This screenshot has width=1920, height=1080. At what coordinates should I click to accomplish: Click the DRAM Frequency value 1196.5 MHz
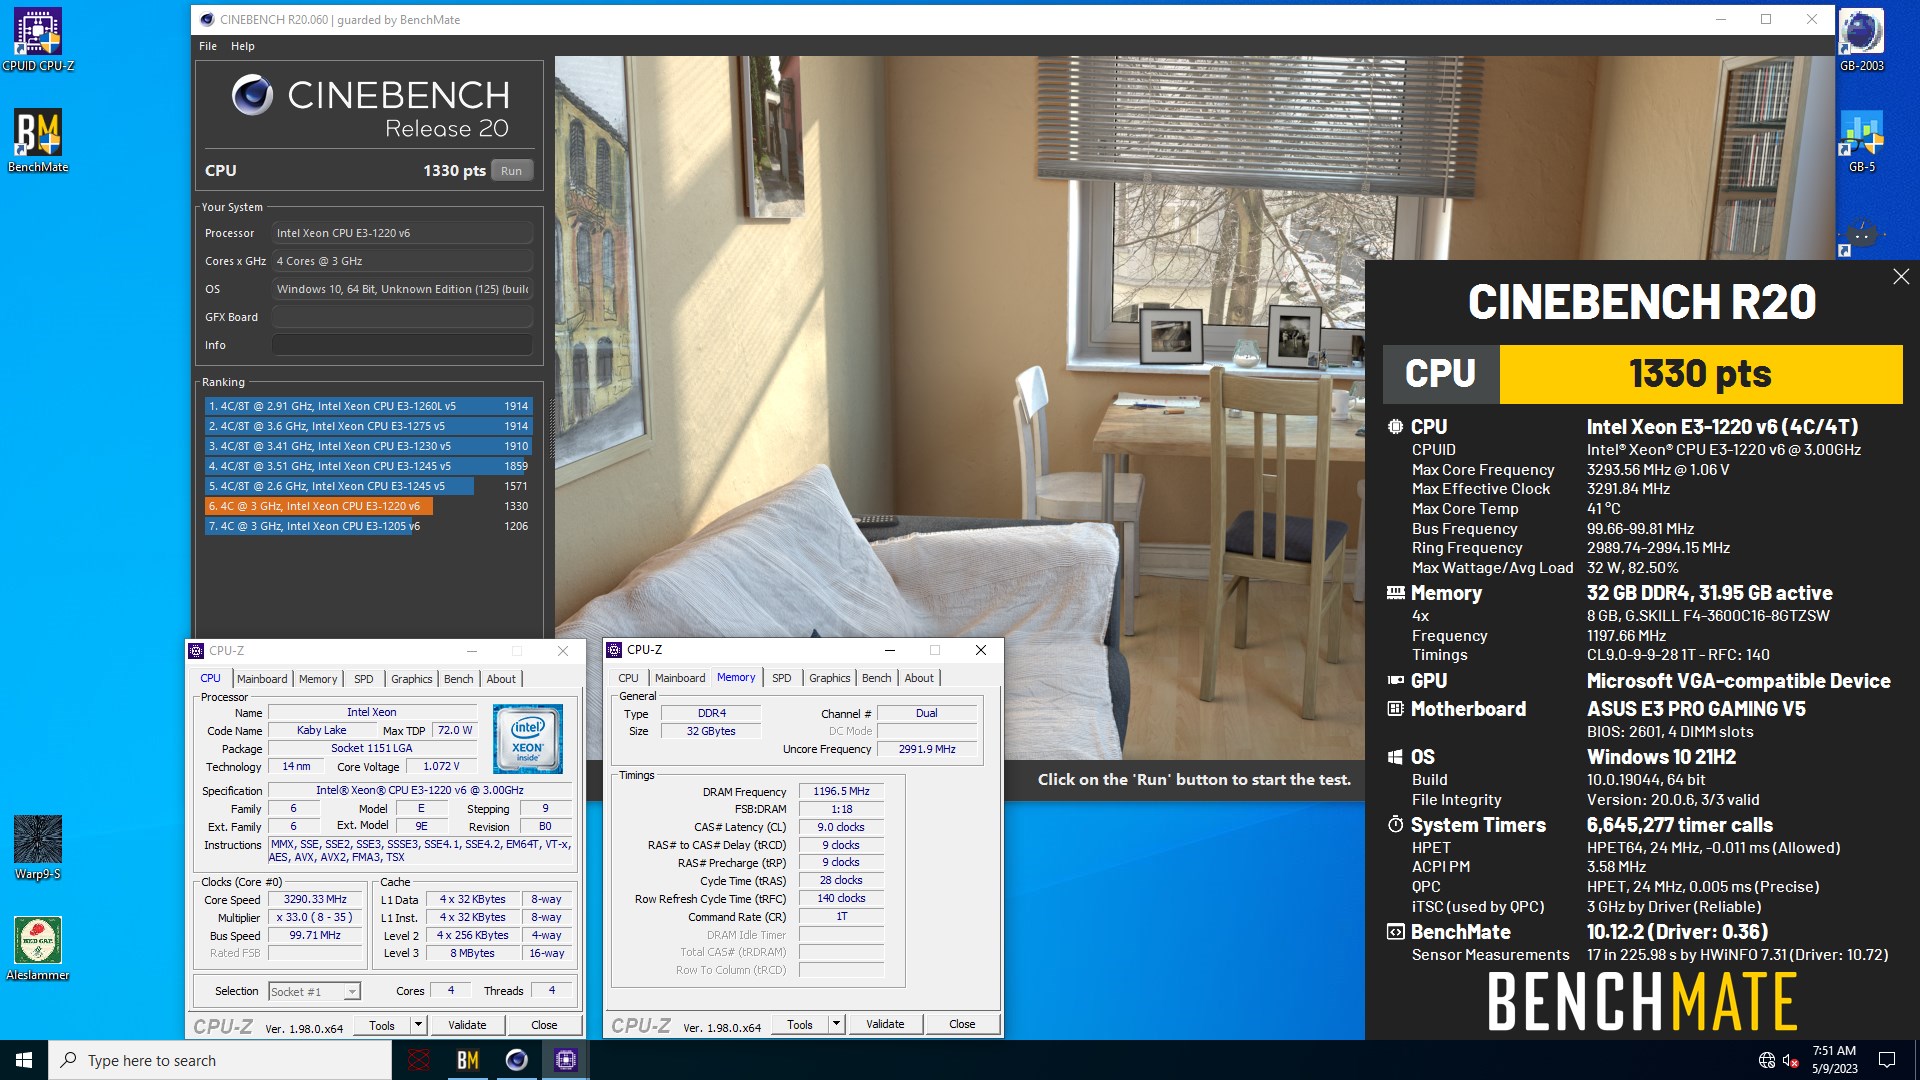[841, 791]
